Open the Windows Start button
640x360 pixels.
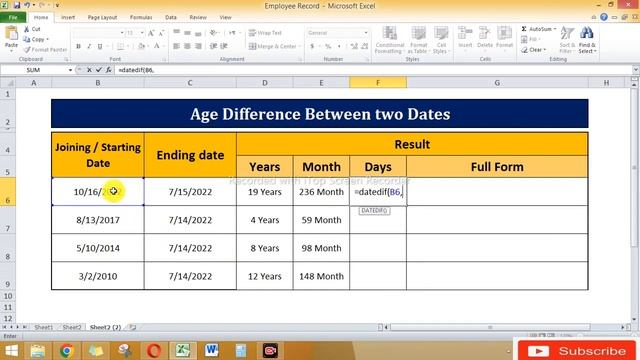click(x=11, y=351)
